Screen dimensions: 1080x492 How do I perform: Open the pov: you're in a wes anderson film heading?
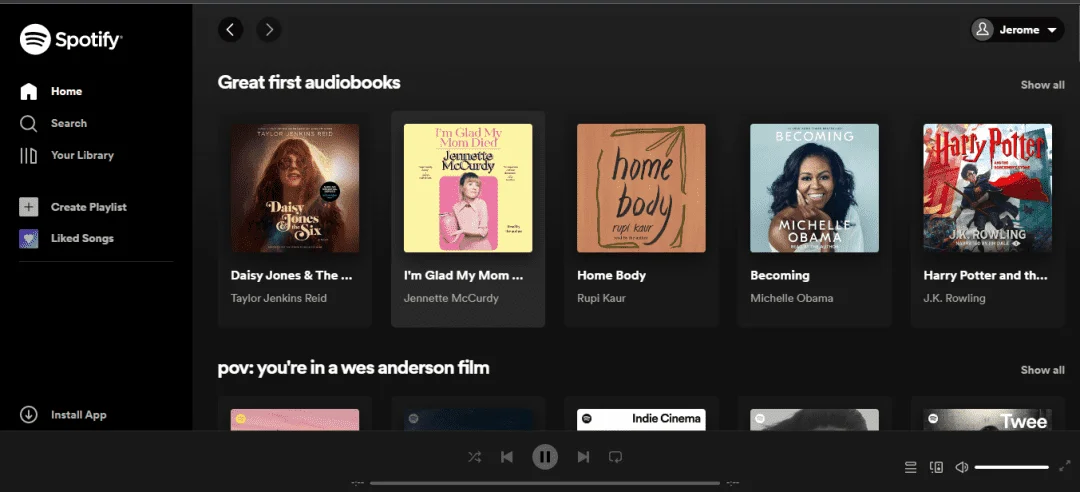[353, 368]
